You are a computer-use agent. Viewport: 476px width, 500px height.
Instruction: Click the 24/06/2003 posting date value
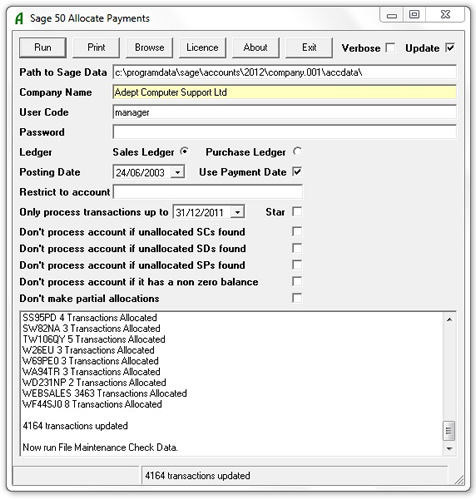140,173
